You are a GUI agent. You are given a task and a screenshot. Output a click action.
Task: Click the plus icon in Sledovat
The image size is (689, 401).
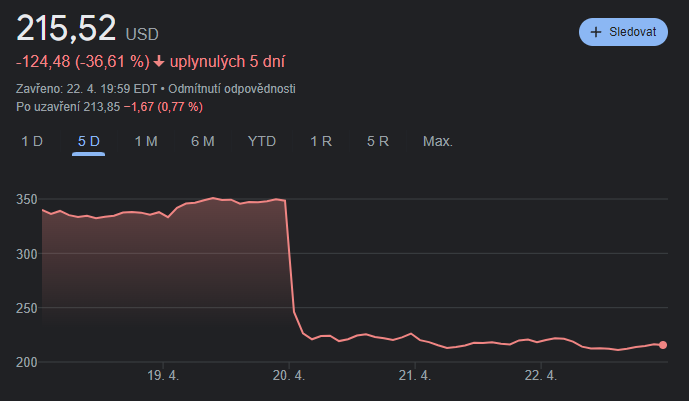[x=597, y=32]
